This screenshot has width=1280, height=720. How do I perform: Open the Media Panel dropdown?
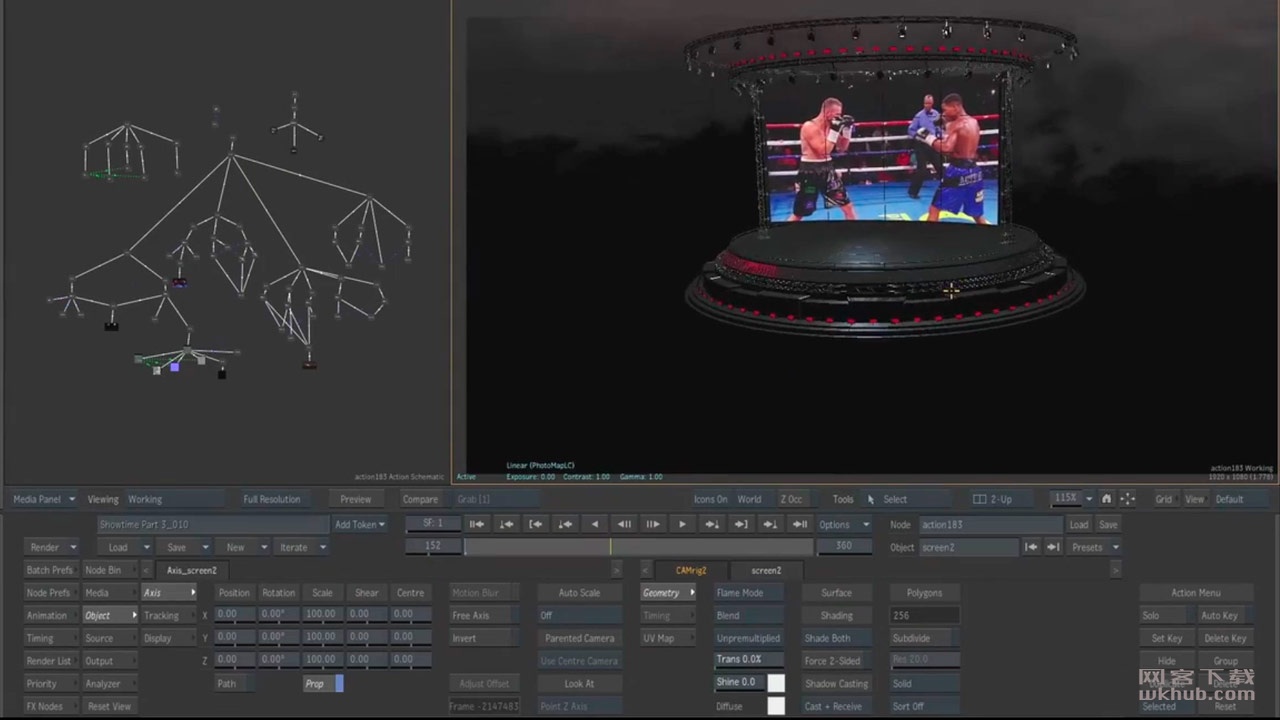(44, 499)
